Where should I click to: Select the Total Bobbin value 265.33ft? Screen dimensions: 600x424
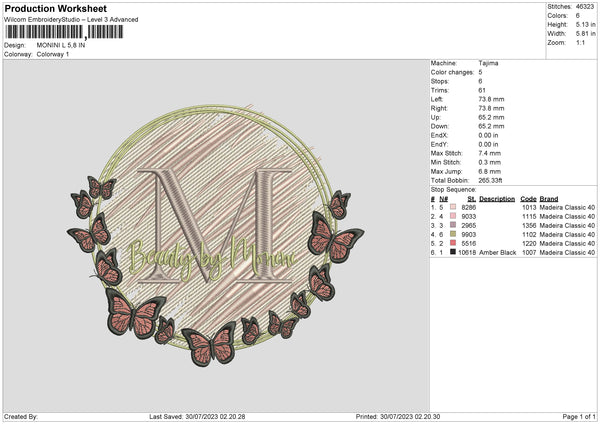click(490, 180)
